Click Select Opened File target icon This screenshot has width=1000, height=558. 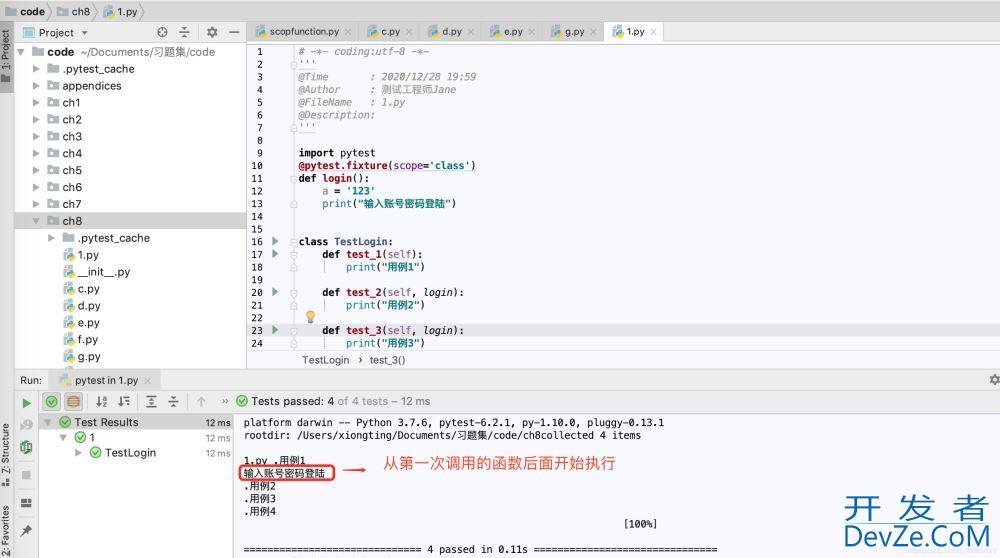[162, 32]
